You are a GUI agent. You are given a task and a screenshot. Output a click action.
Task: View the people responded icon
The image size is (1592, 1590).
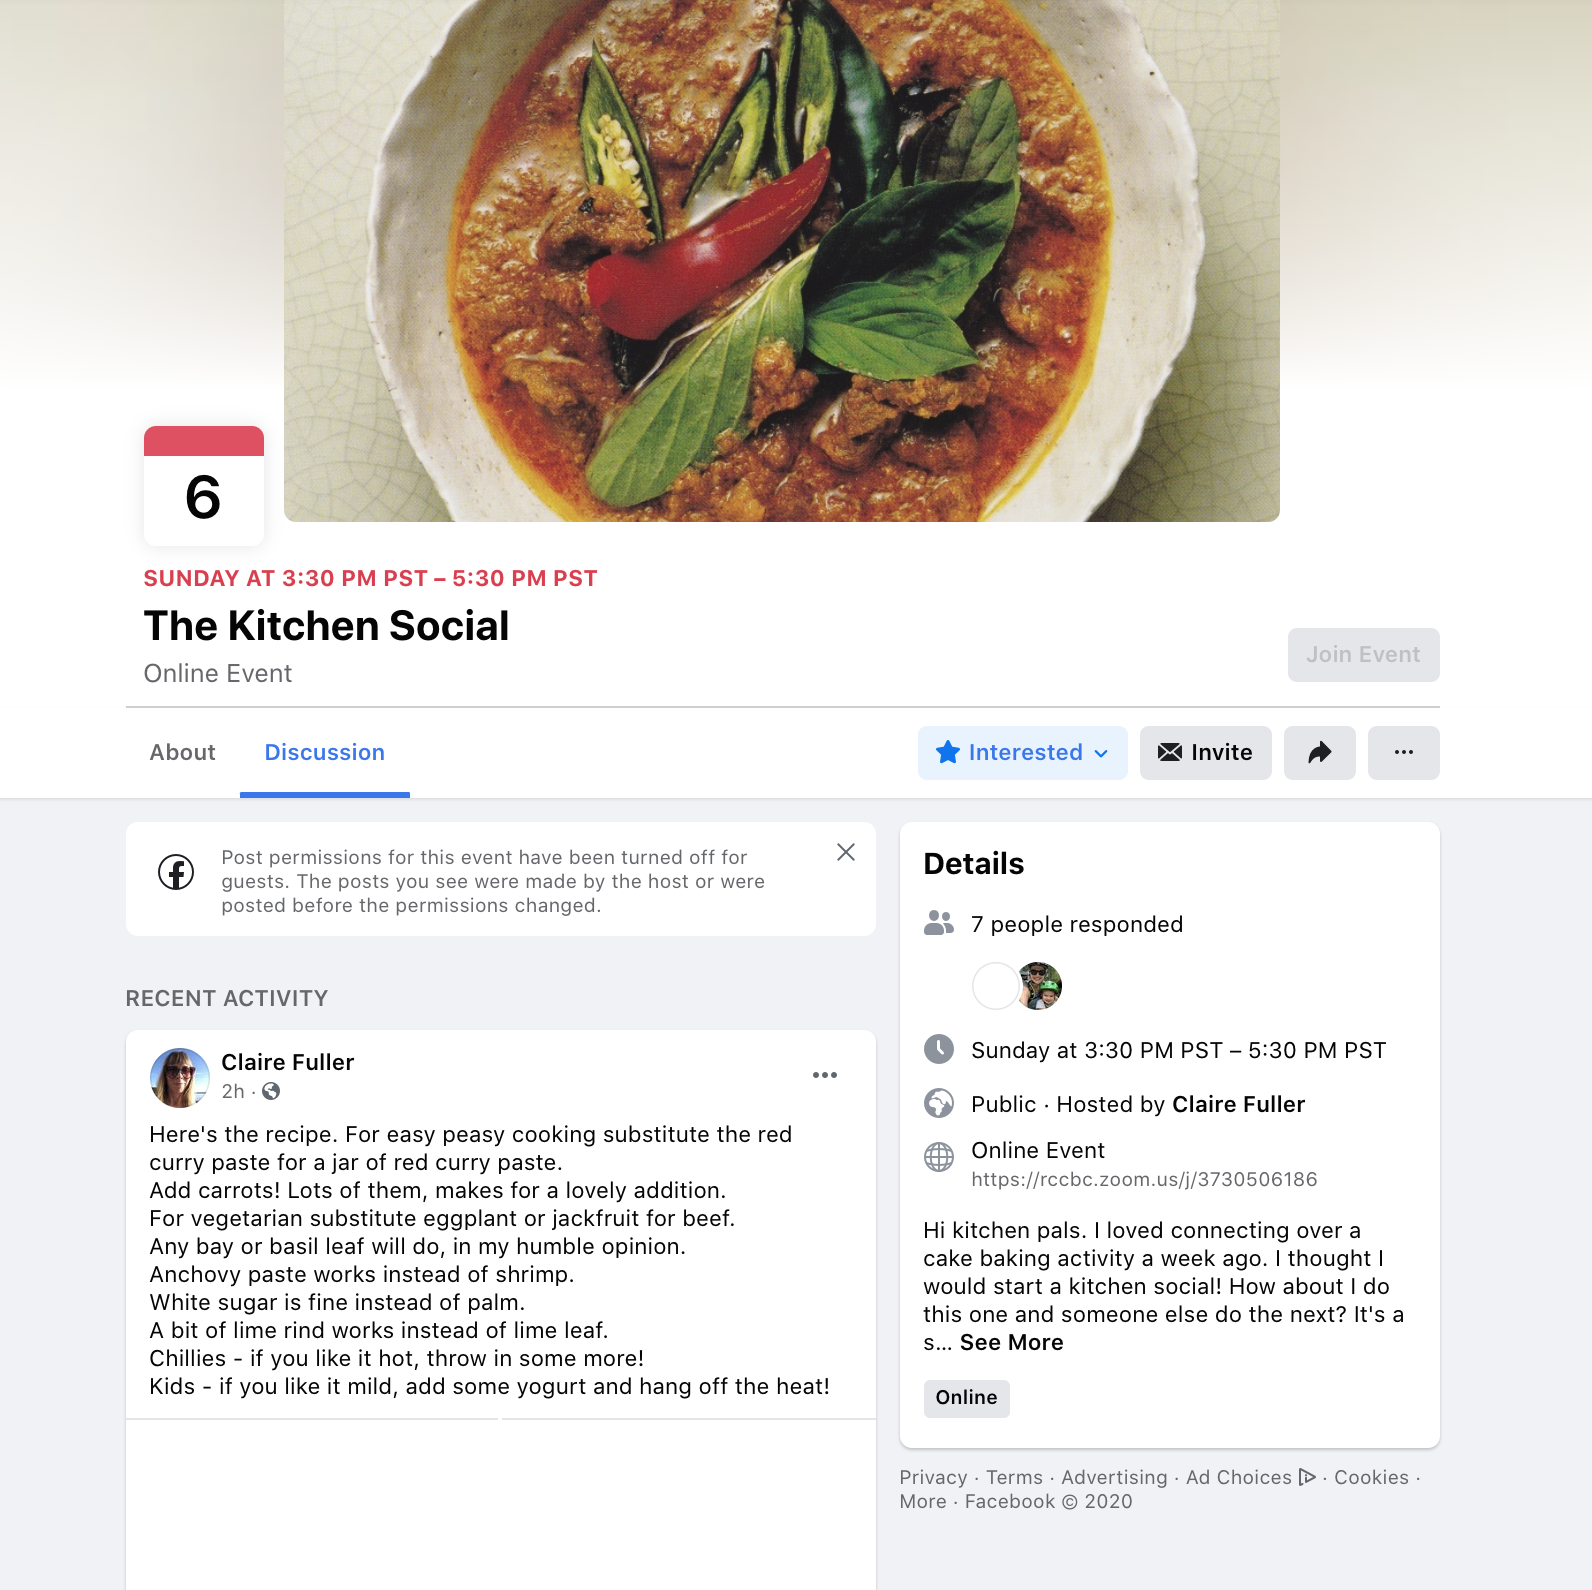coord(939,923)
